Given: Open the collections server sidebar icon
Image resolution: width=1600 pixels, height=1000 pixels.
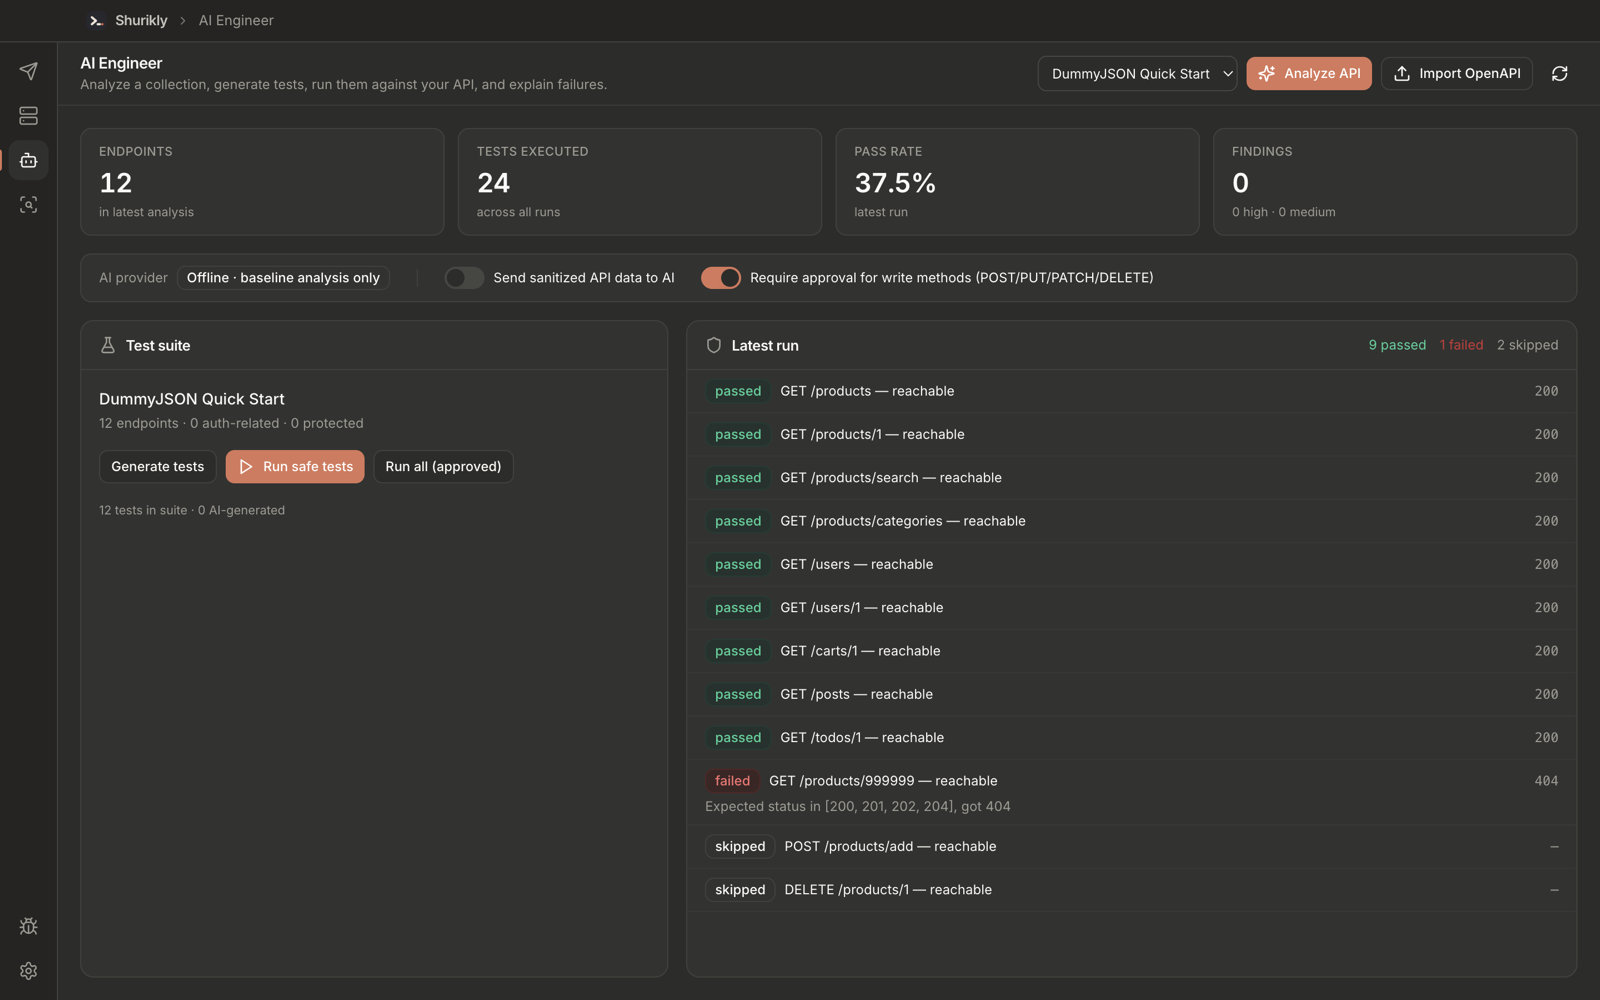Looking at the screenshot, I should tap(28, 116).
